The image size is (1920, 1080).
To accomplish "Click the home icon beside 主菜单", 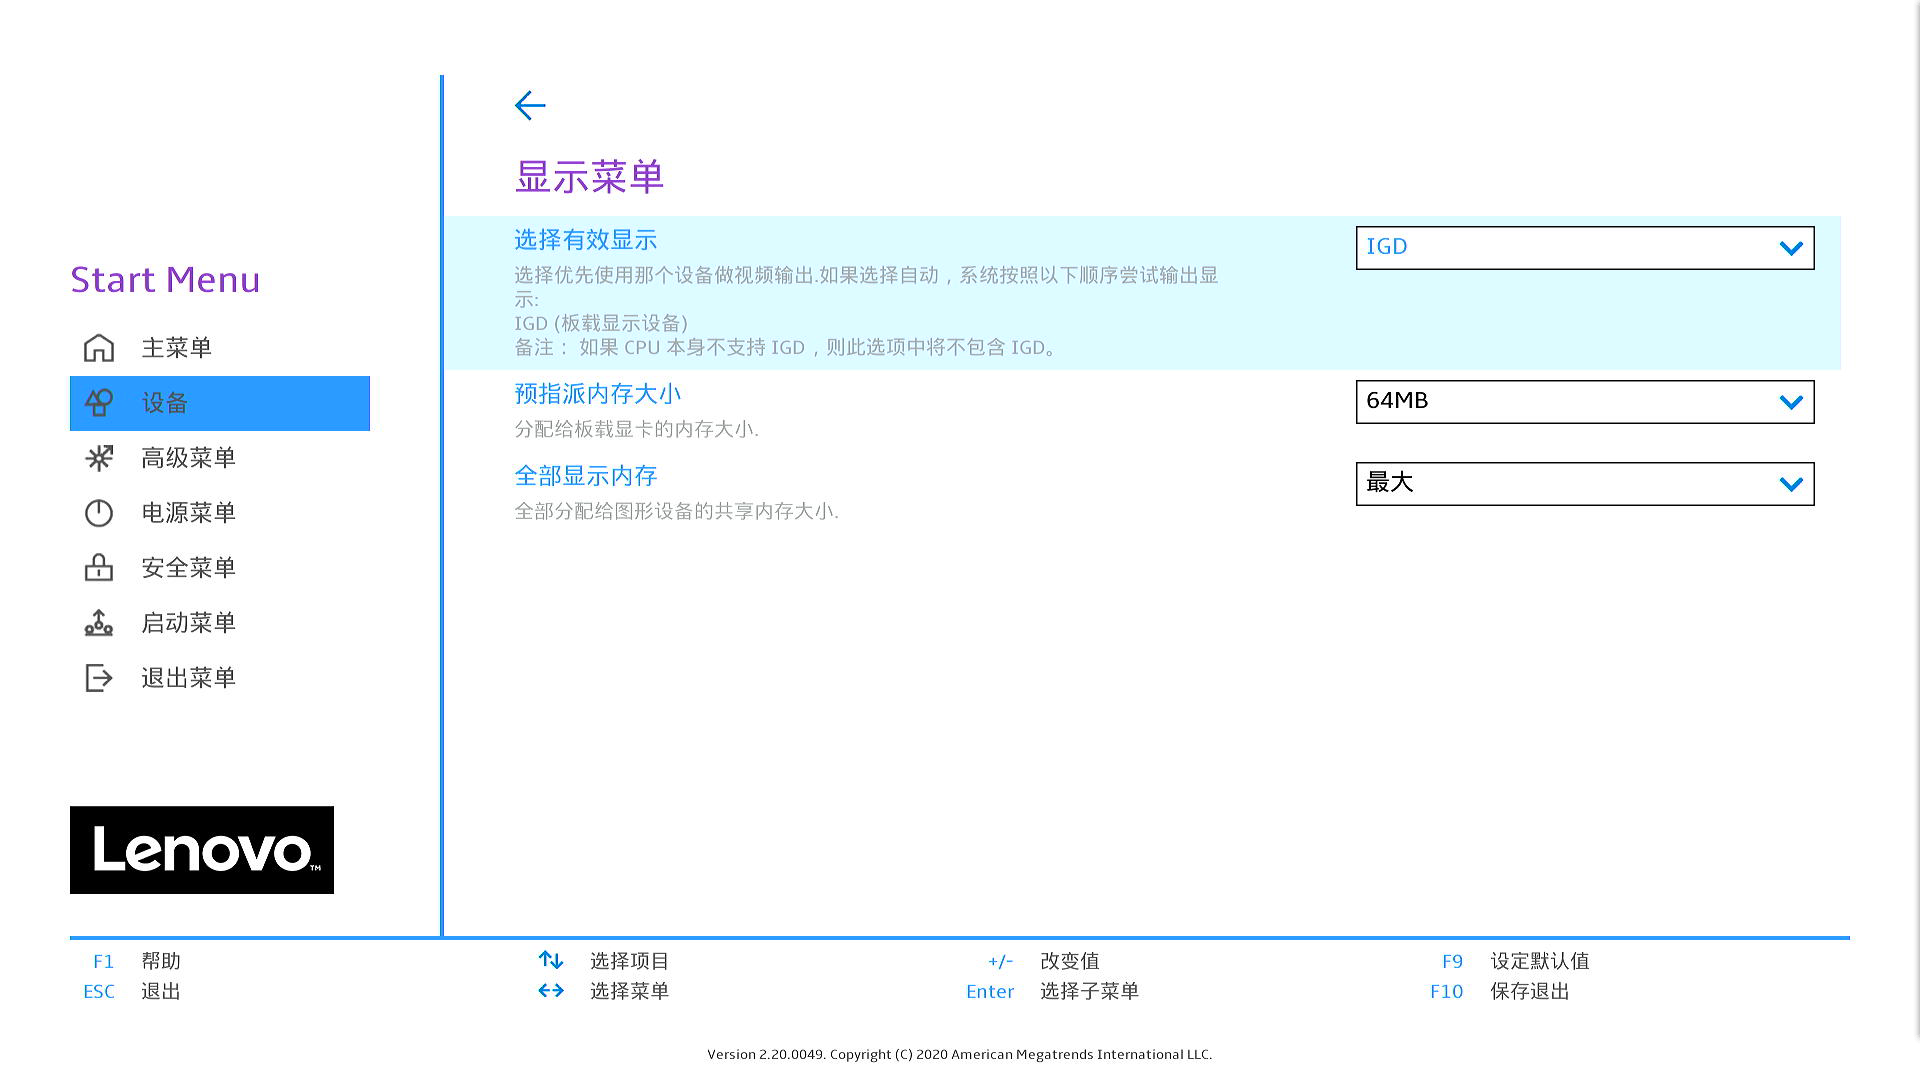I will click(x=99, y=348).
